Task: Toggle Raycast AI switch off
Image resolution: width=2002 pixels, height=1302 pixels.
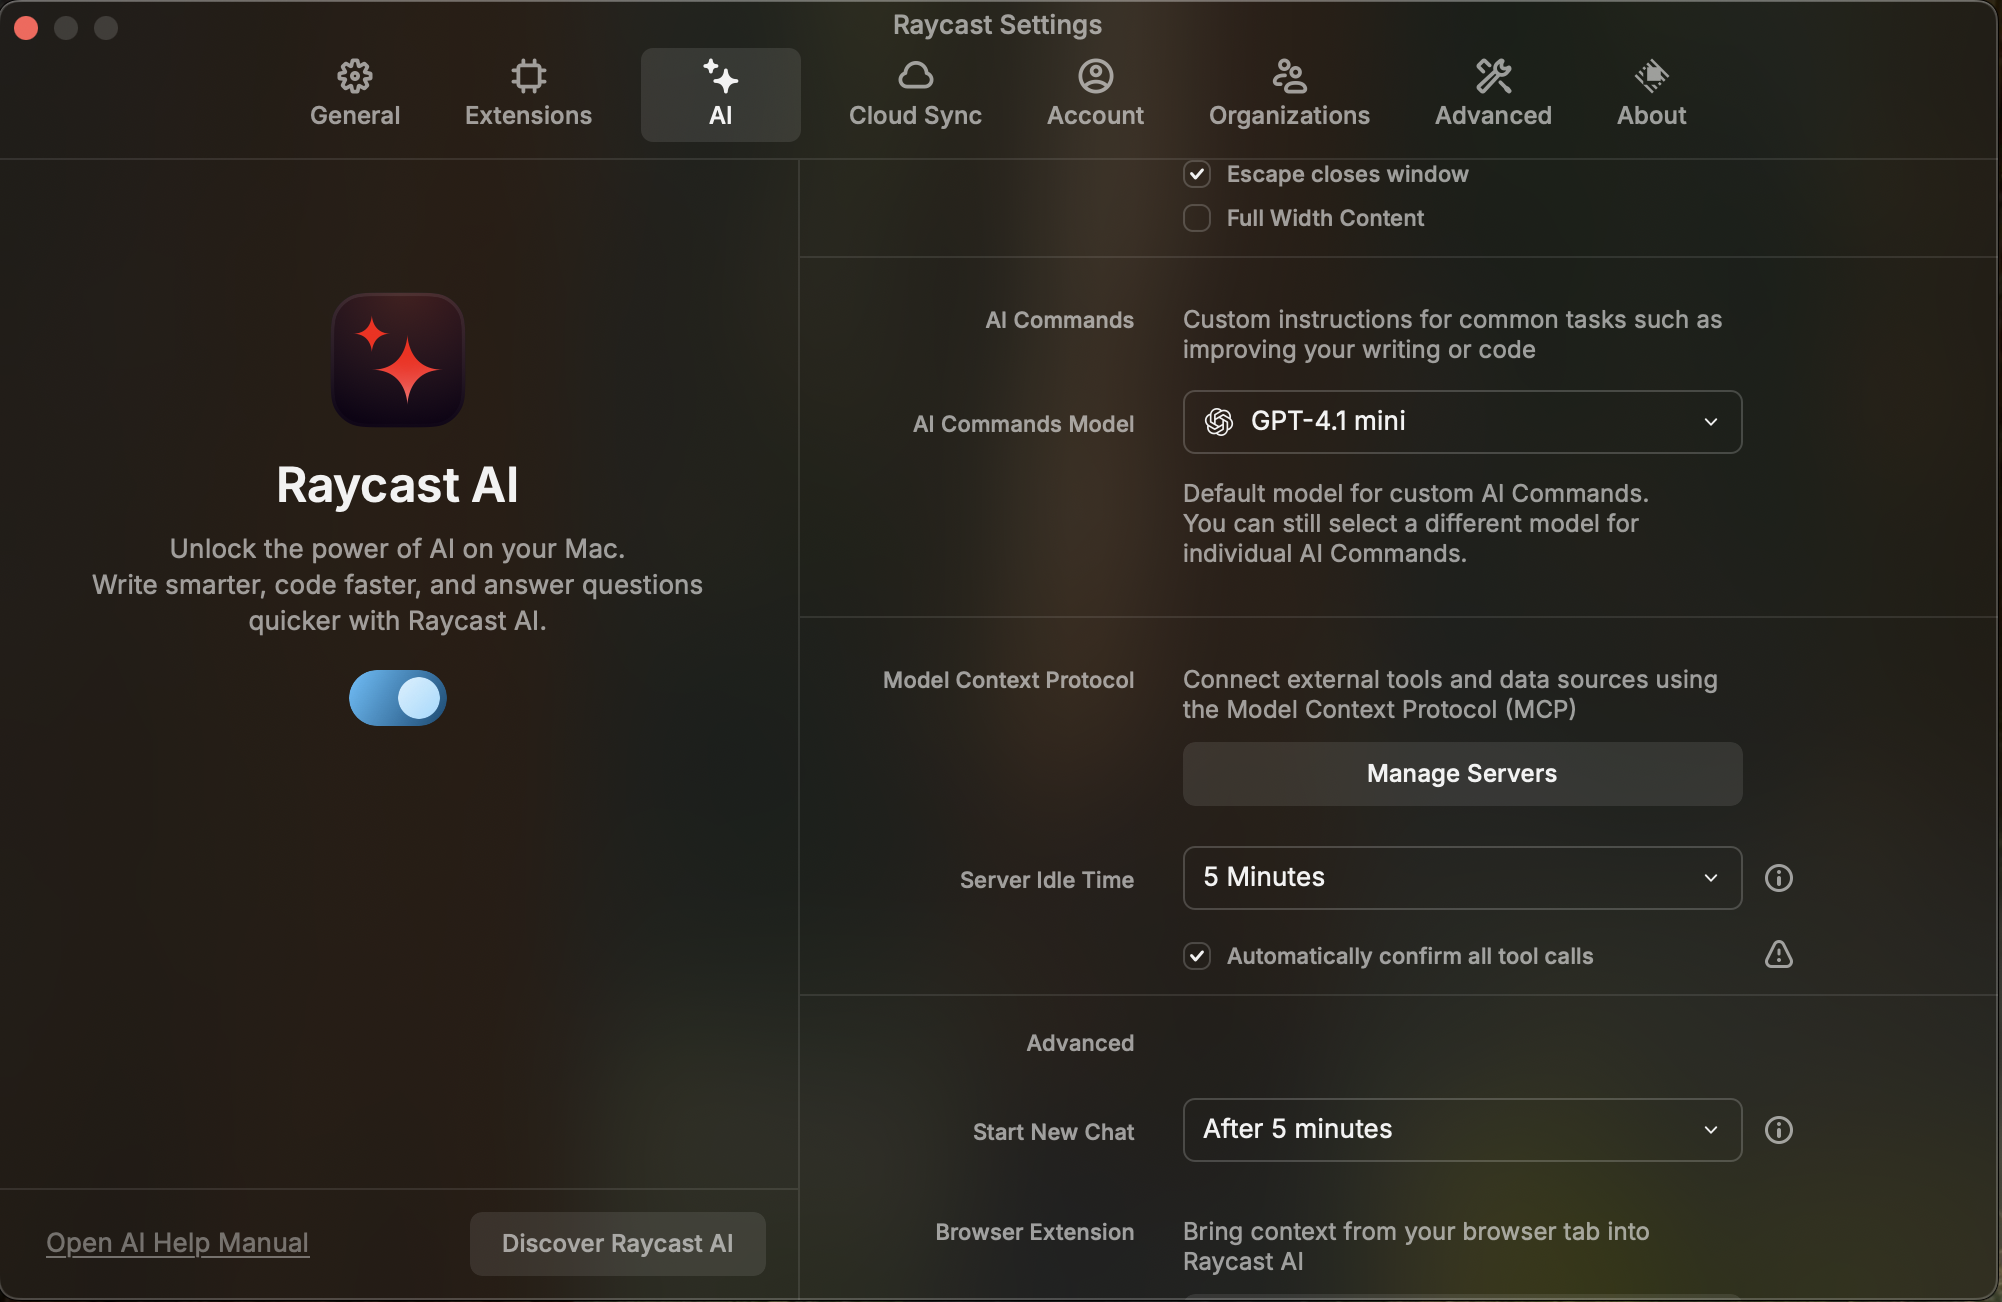Action: 398,698
